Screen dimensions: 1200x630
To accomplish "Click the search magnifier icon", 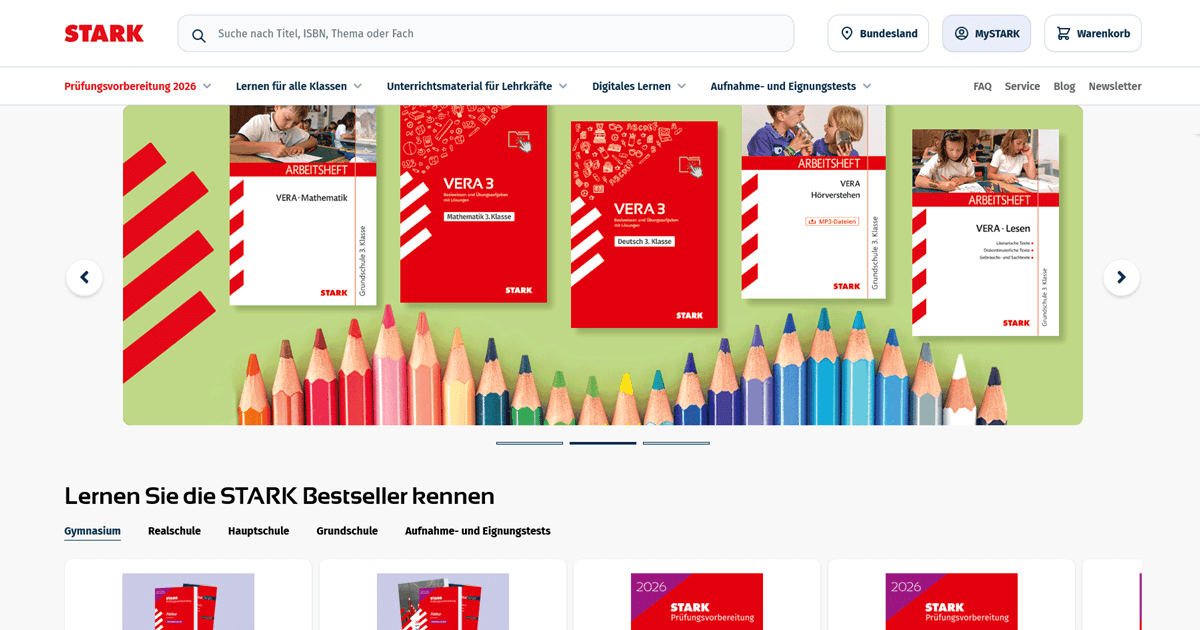I will (199, 35).
